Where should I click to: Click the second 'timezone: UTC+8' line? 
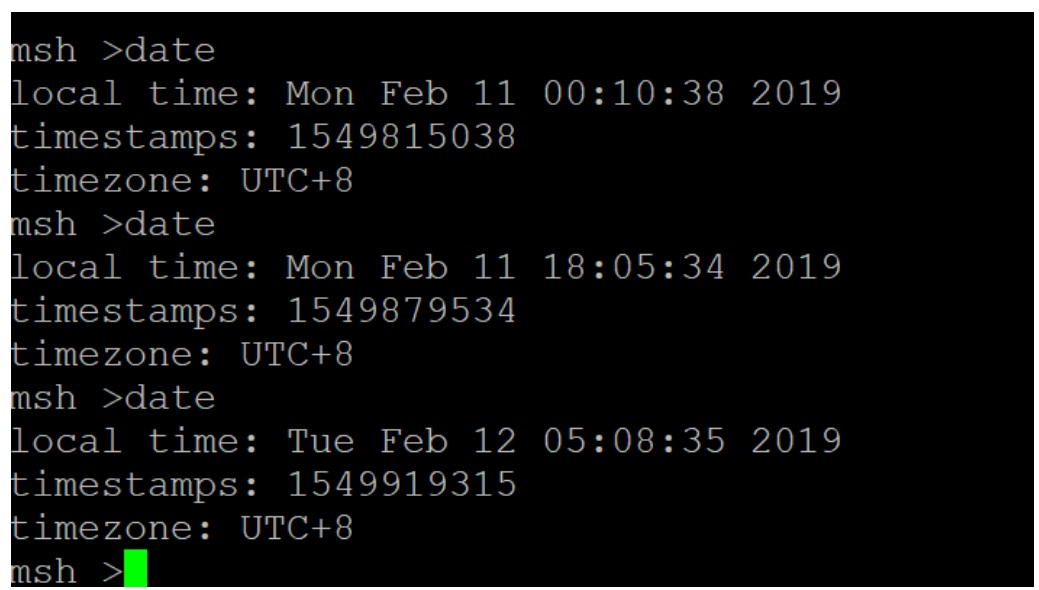(182, 355)
